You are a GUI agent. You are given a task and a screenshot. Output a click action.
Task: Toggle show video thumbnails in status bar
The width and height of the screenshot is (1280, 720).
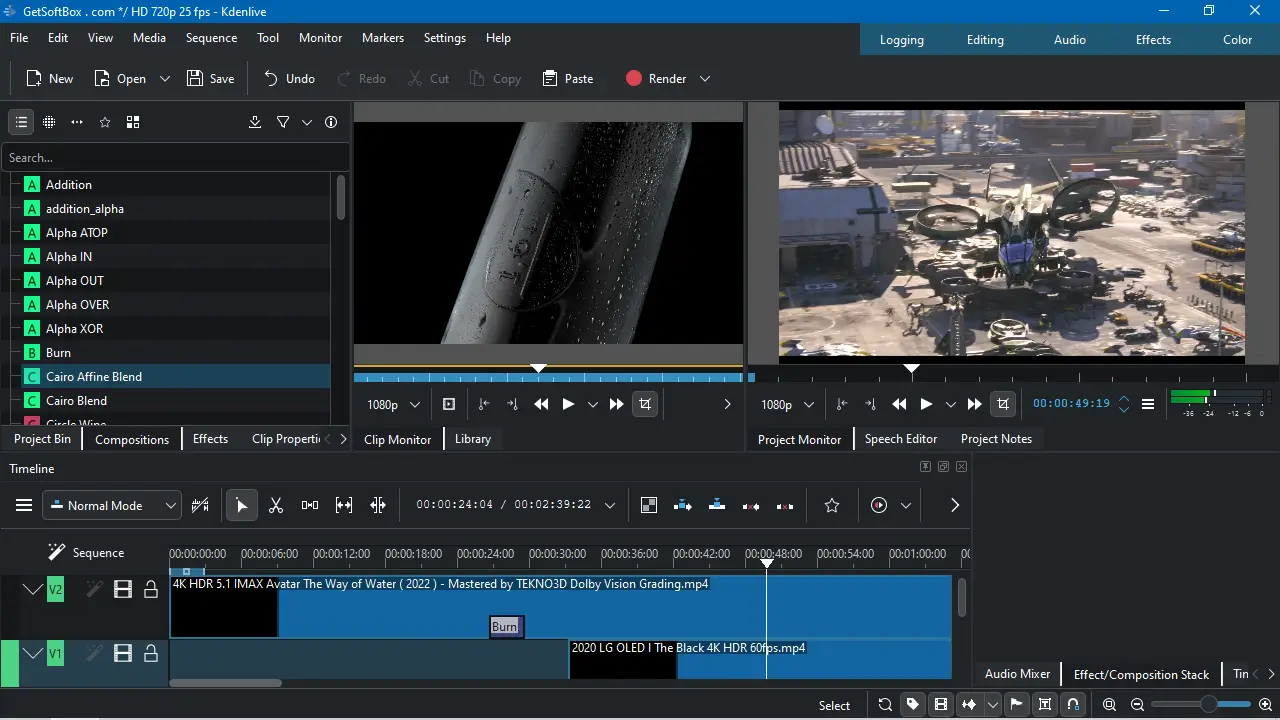point(941,705)
